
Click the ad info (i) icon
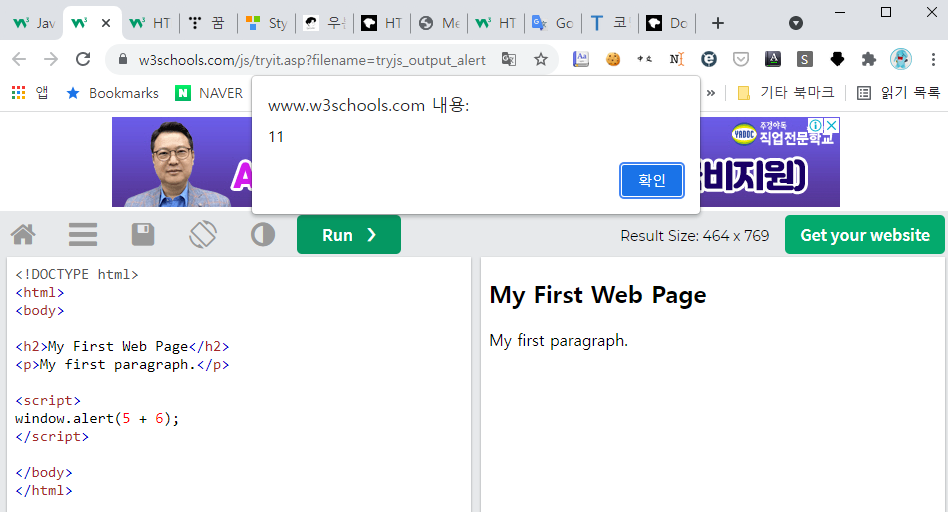816,125
